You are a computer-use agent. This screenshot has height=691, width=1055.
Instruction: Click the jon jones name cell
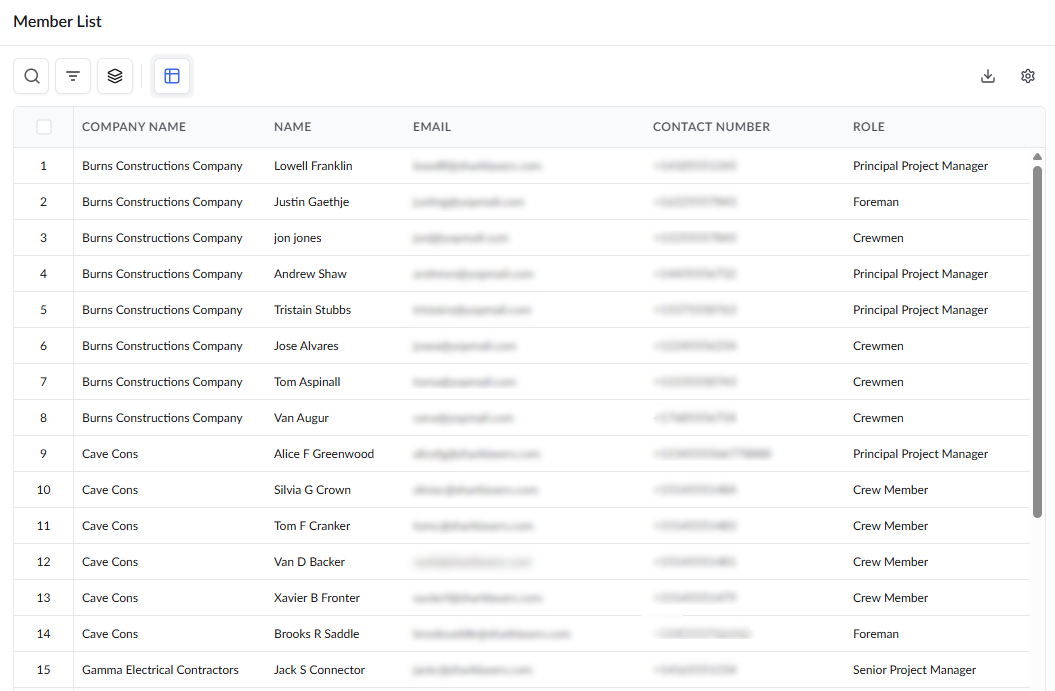coord(297,238)
